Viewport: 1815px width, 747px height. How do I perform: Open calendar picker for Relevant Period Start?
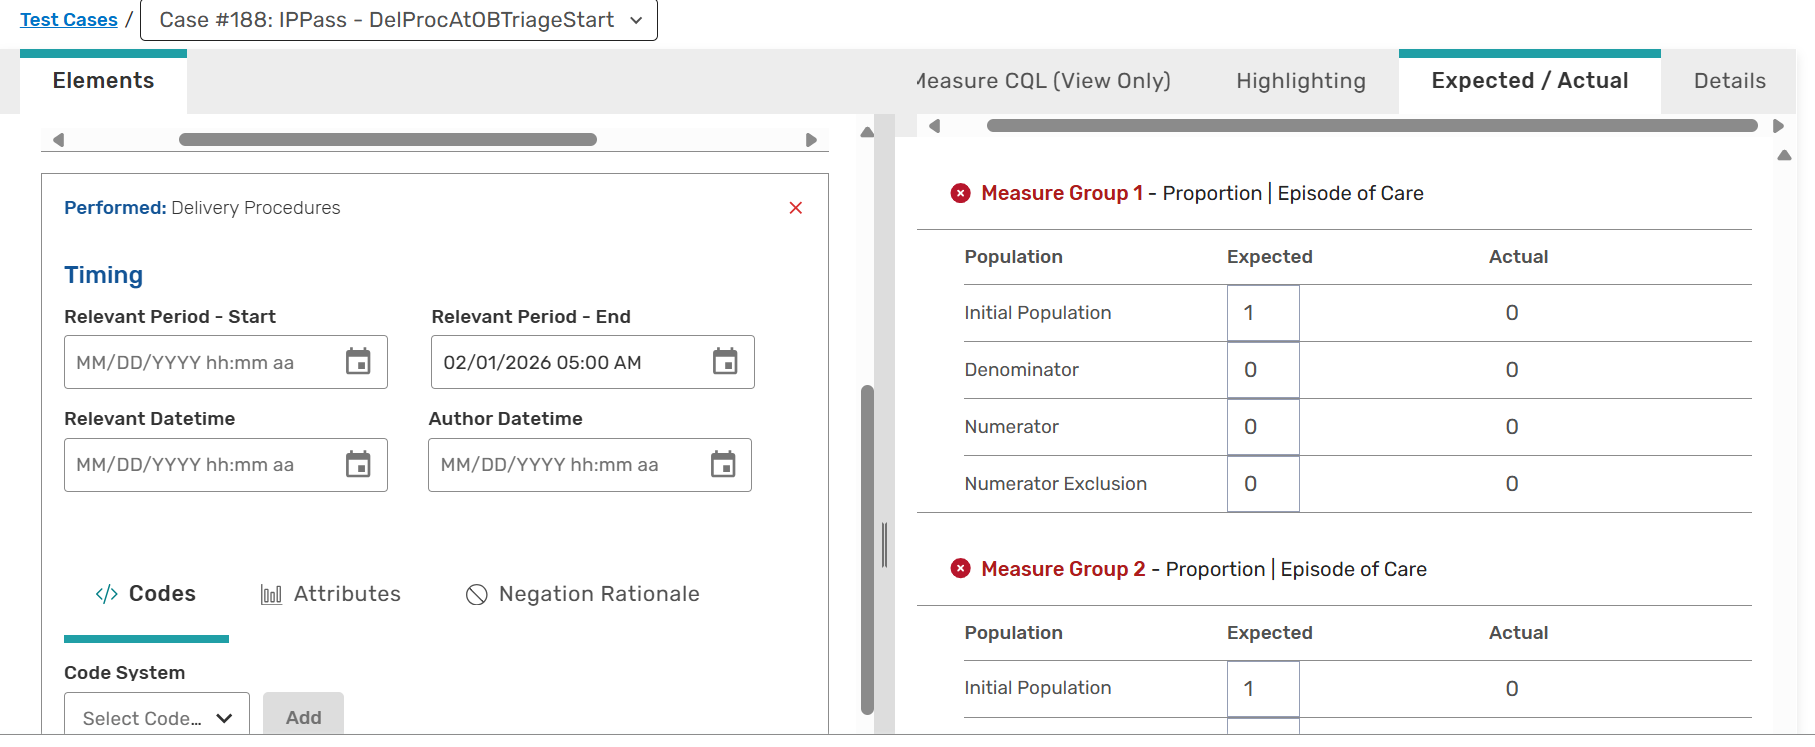pyautogui.click(x=358, y=362)
